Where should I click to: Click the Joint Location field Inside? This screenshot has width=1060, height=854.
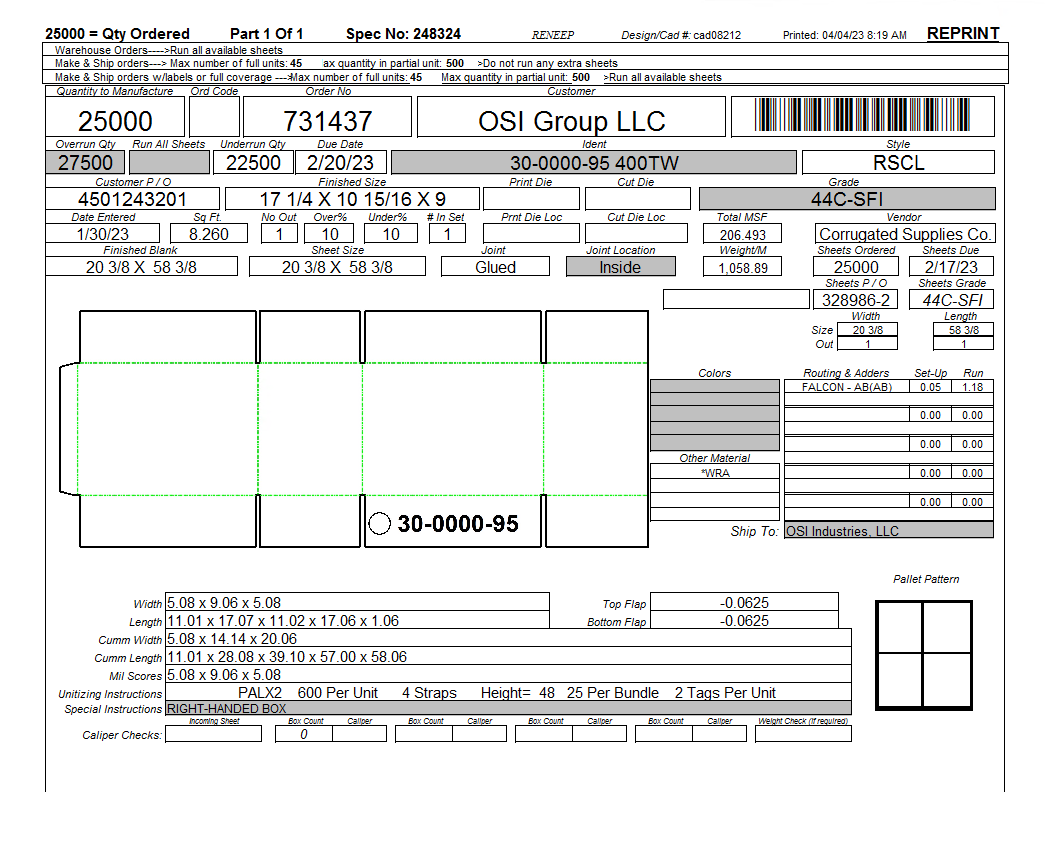(x=621, y=267)
